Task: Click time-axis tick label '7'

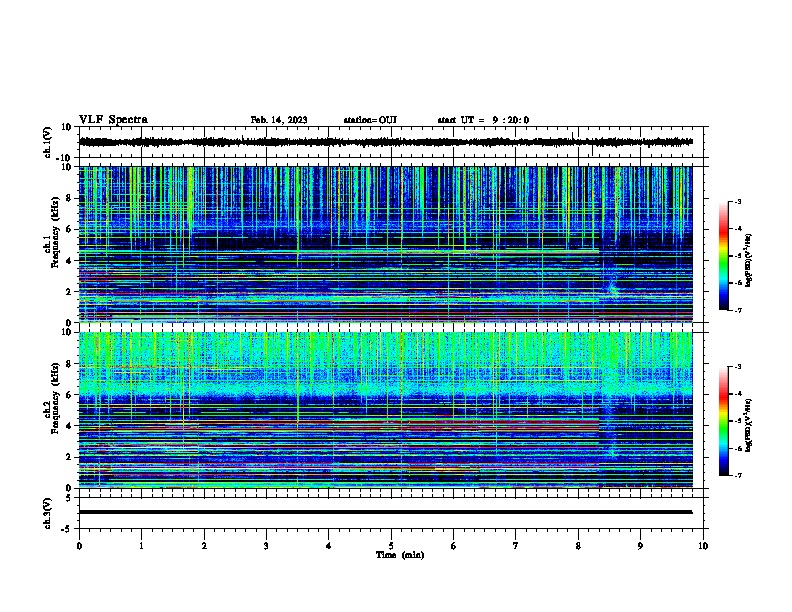Action: click(x=516, y=546)
